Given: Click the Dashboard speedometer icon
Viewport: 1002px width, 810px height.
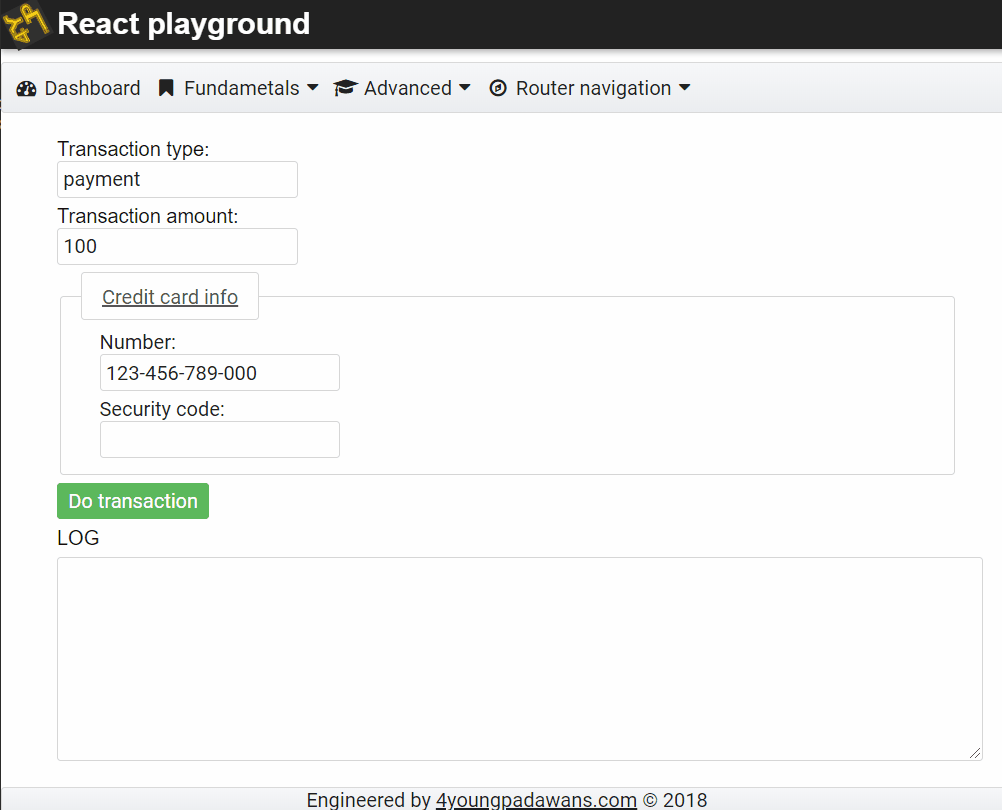Looking at the screenshot, I should tap(25, 88).
